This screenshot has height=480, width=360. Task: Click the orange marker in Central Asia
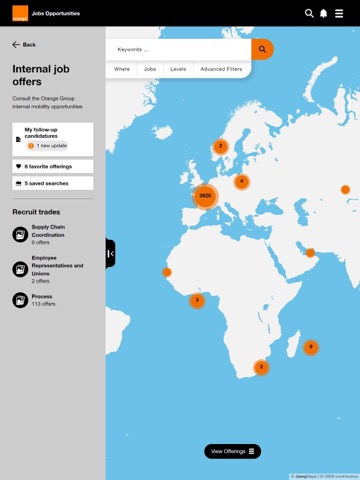pyautogui.click(x=345, y=190)
